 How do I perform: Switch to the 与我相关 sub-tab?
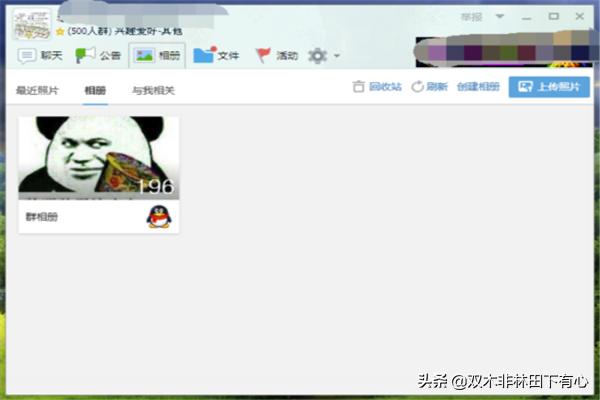(153, 90)
